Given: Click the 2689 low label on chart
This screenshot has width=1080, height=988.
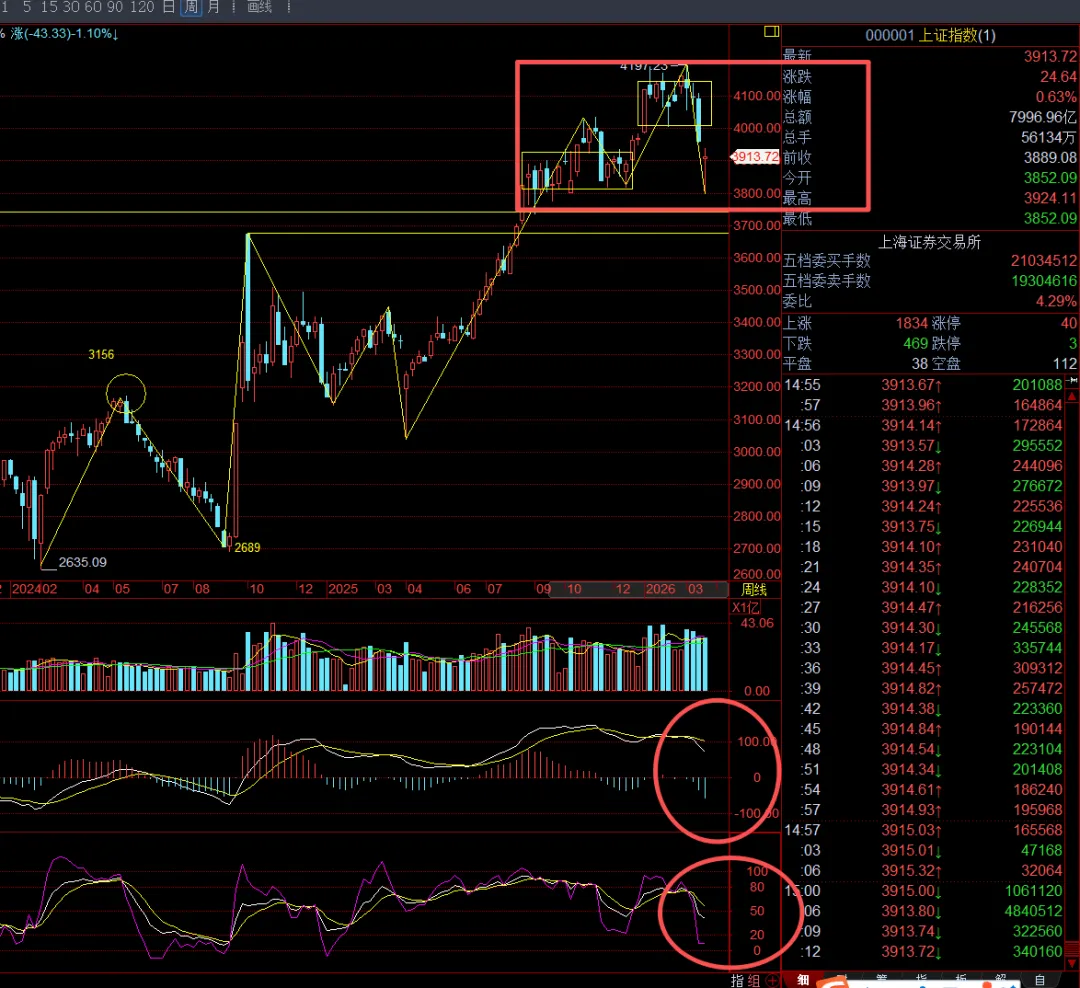Looking at the screenshot, I should pyautogui.click(x=247, y=548).
